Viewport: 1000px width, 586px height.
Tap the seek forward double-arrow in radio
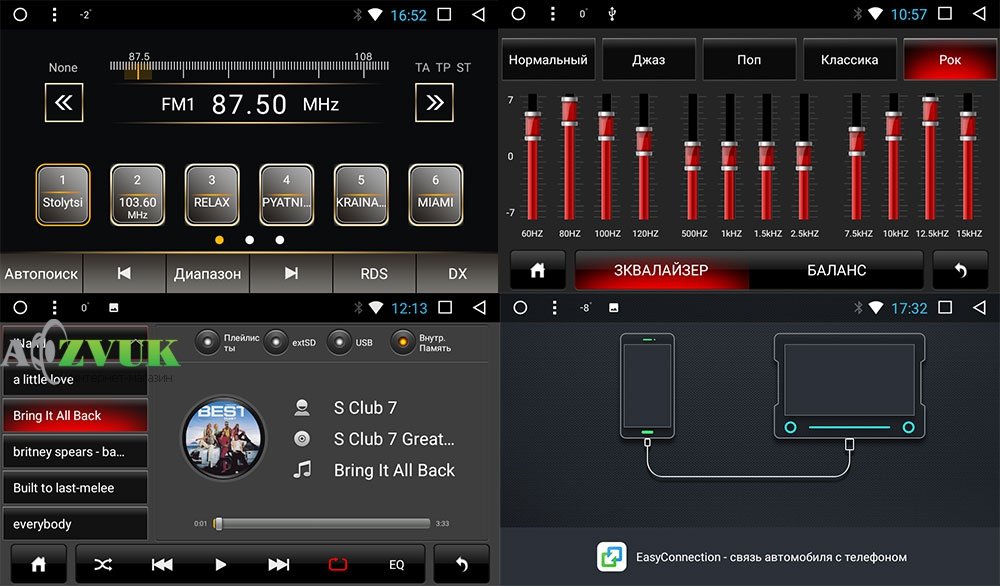tap(434, 103)
